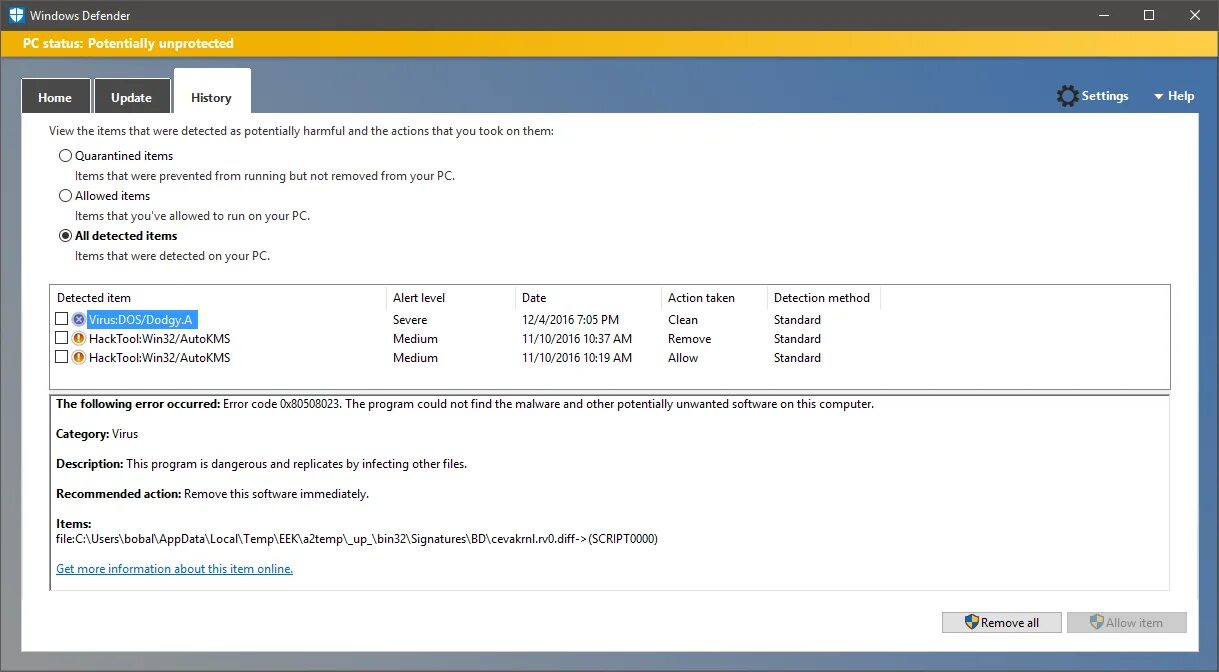Click the History tab
Image resolution: width=1219 pixels, height=672 pixels.
click(x=211, y=92)
